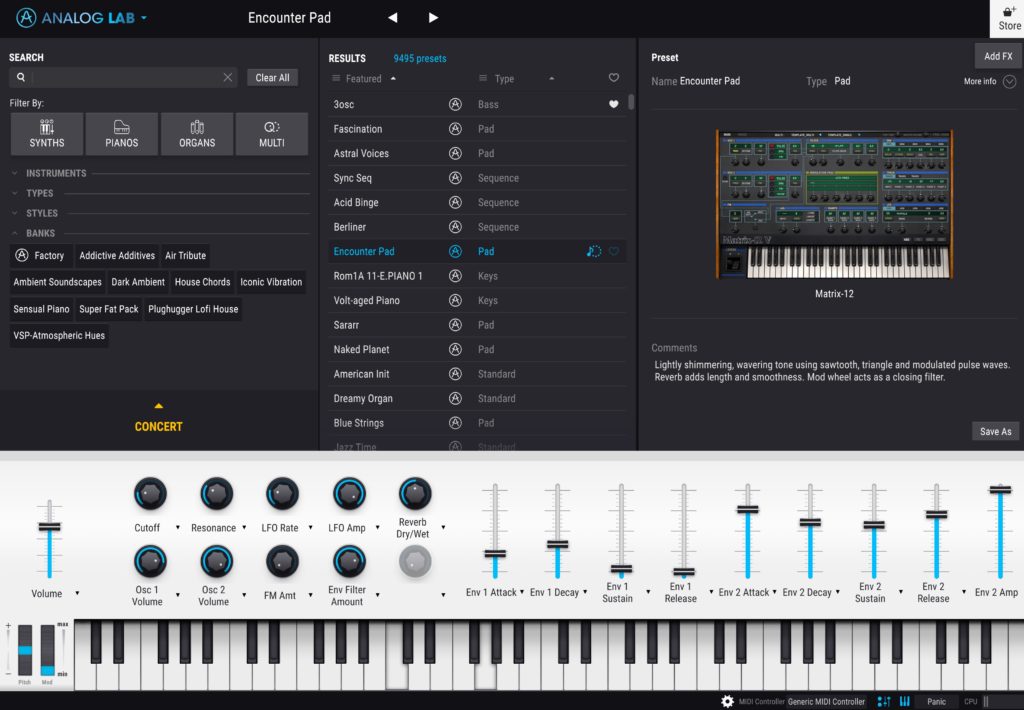Click the Reverb Dry/Wet knob
Image resolution: width=1024 pixels, height=710 pixels.
click(x=415, y=494)
